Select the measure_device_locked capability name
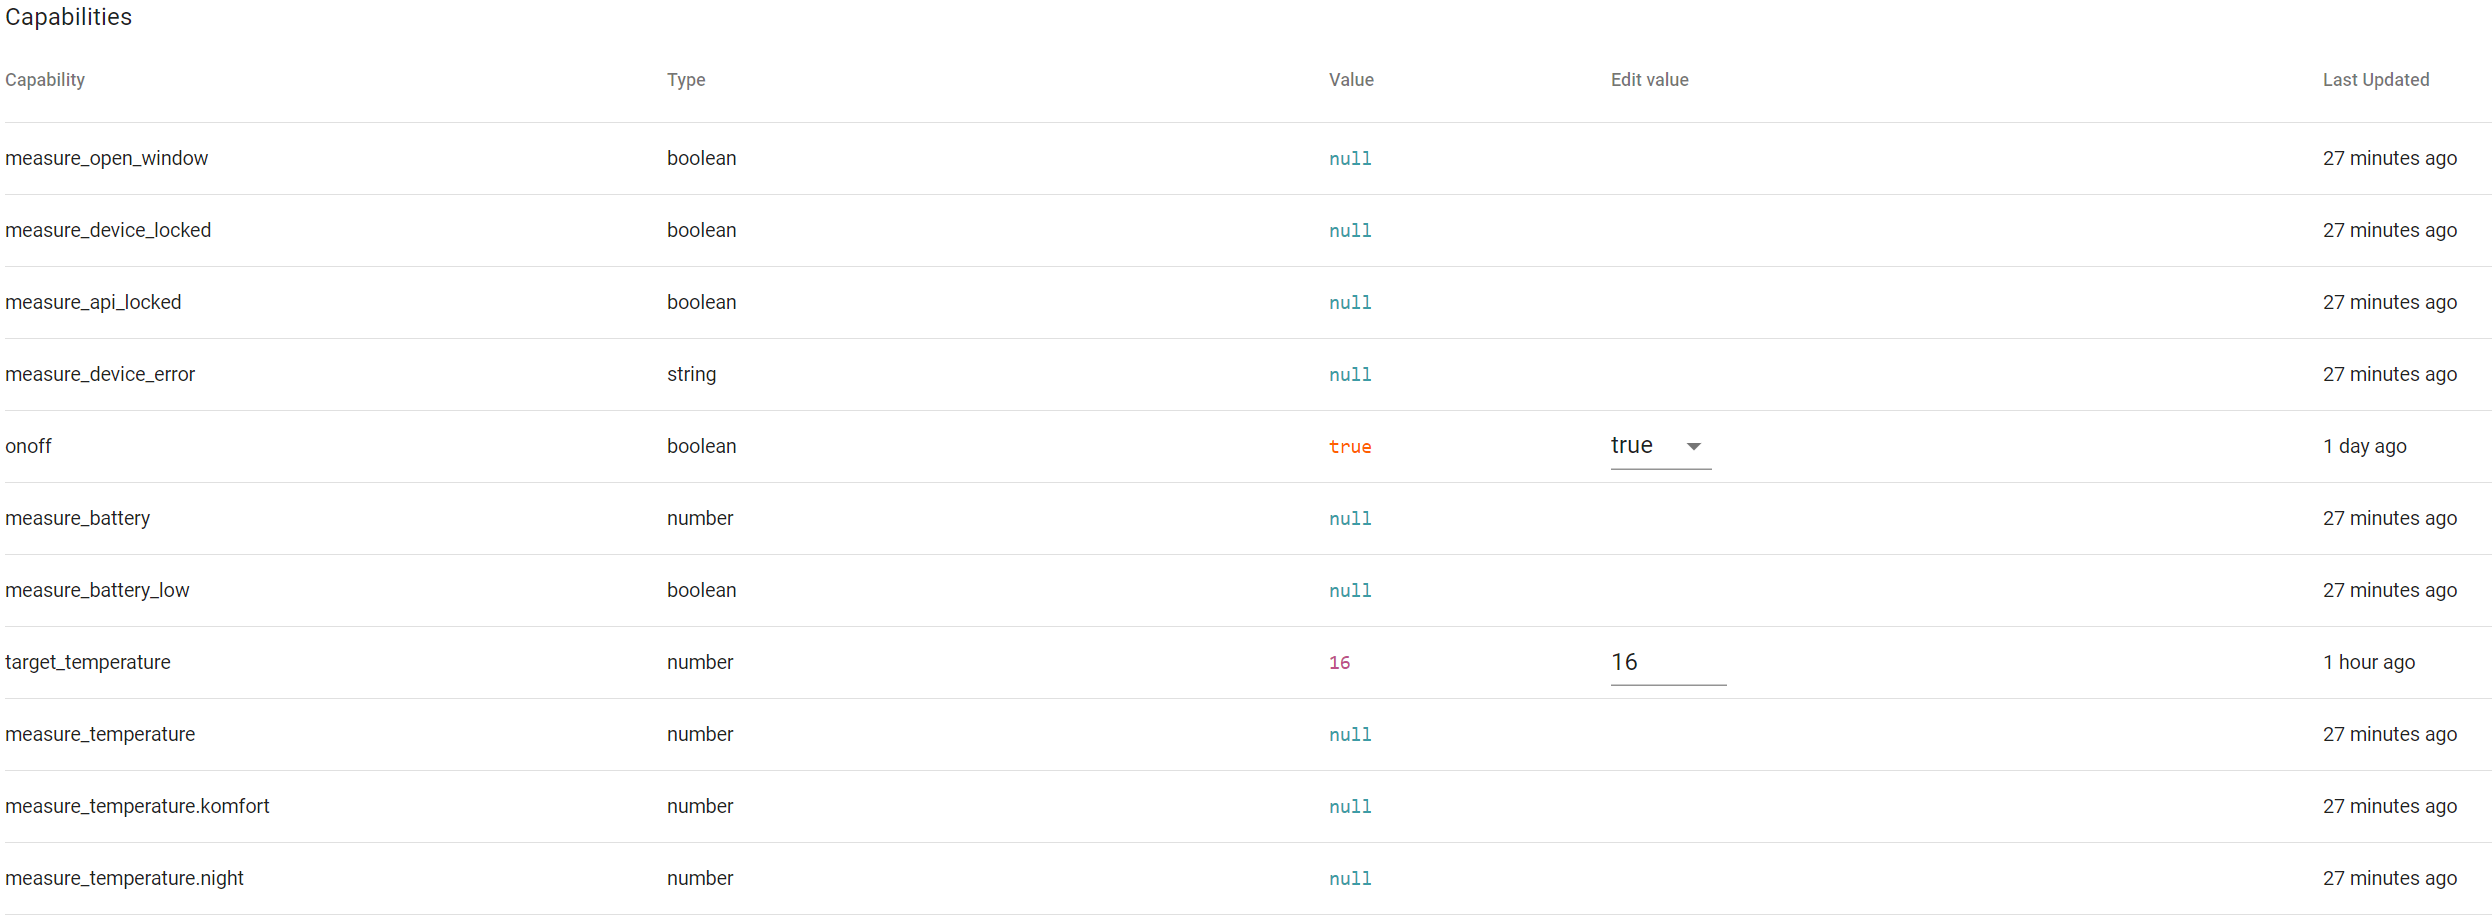 click(x=108, y=230)
